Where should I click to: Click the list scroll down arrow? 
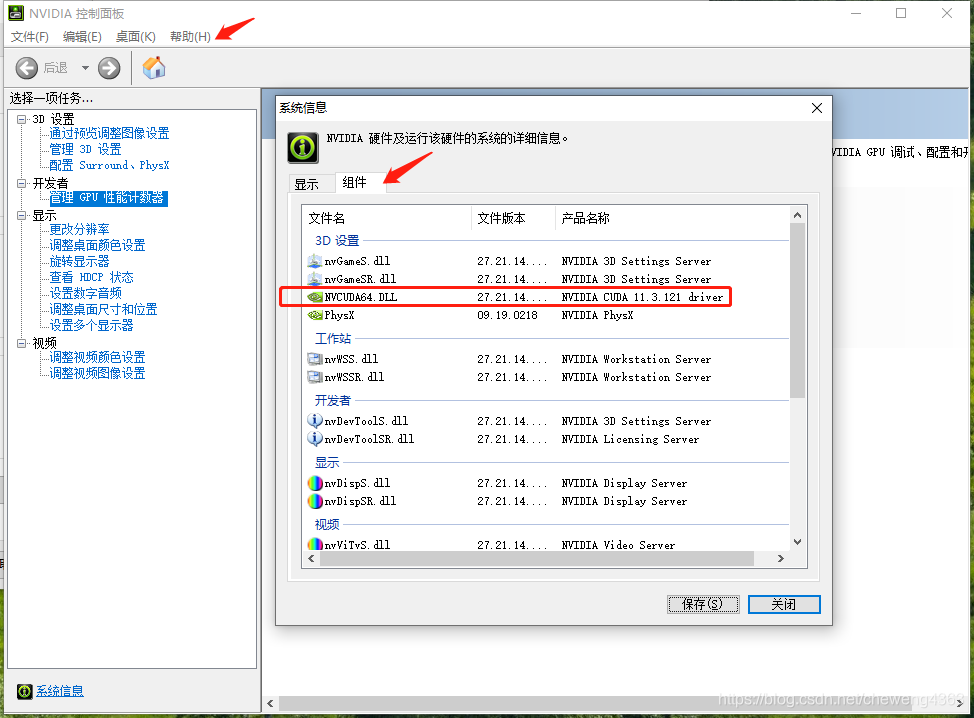[798, 542]
